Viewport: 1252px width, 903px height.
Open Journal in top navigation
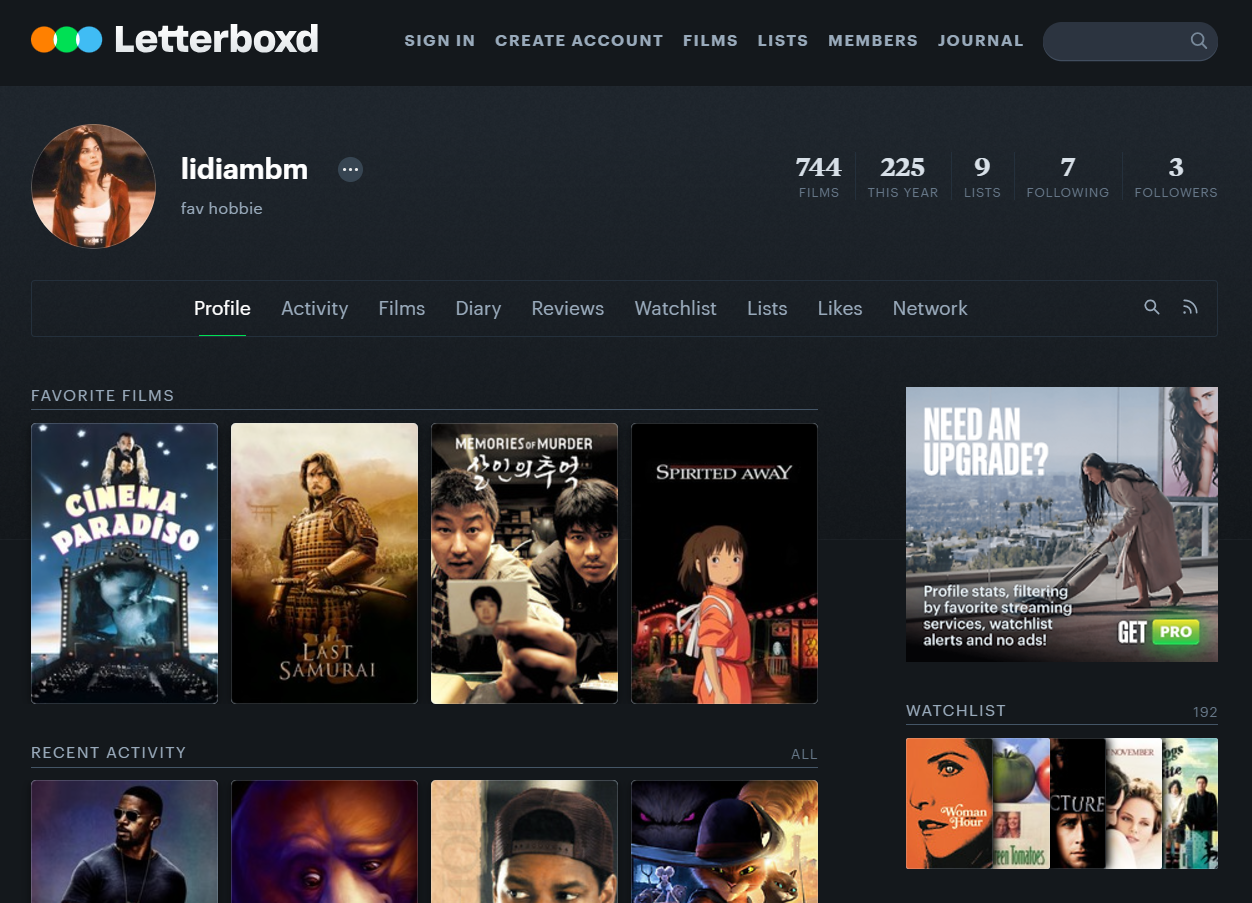(x=981, y=41)
